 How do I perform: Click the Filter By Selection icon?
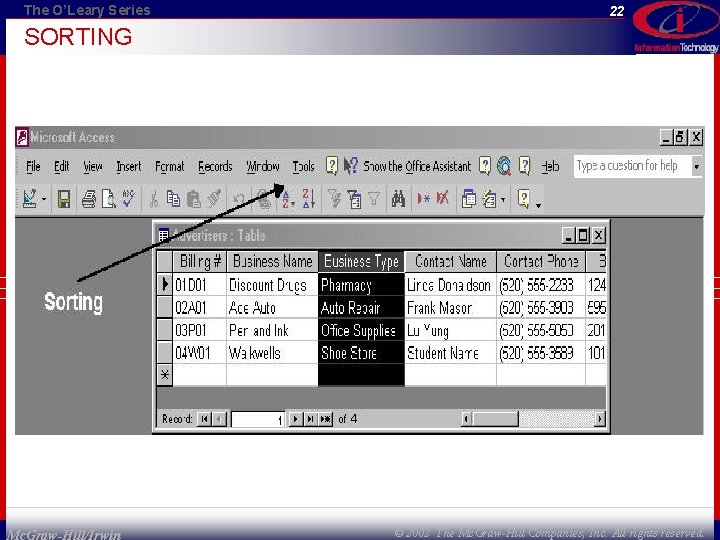click(334, 199)
